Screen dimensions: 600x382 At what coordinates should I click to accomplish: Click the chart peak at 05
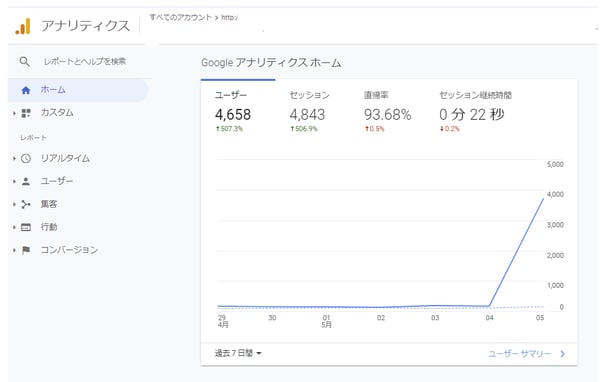[543, 199]
